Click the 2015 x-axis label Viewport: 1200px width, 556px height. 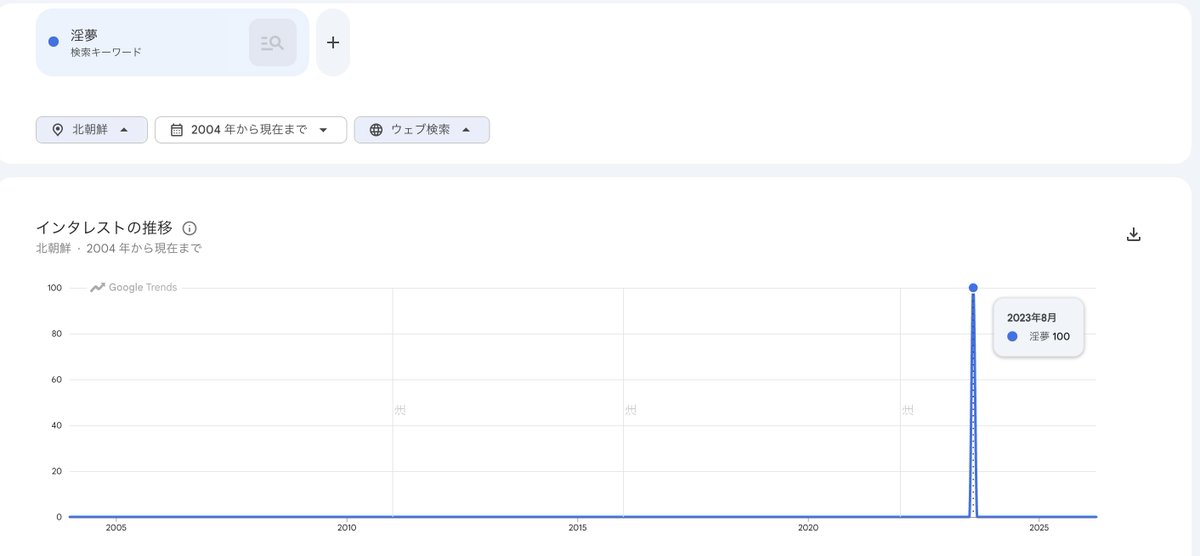pos(577,527)
